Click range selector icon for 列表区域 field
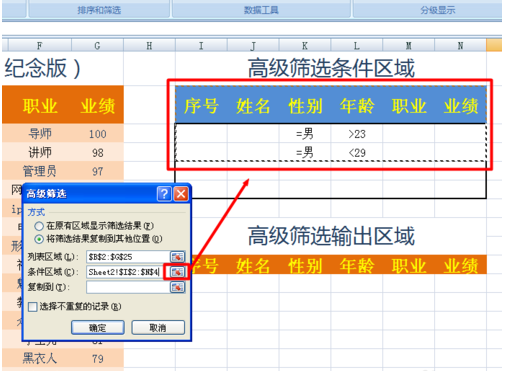 coord(177,257)
